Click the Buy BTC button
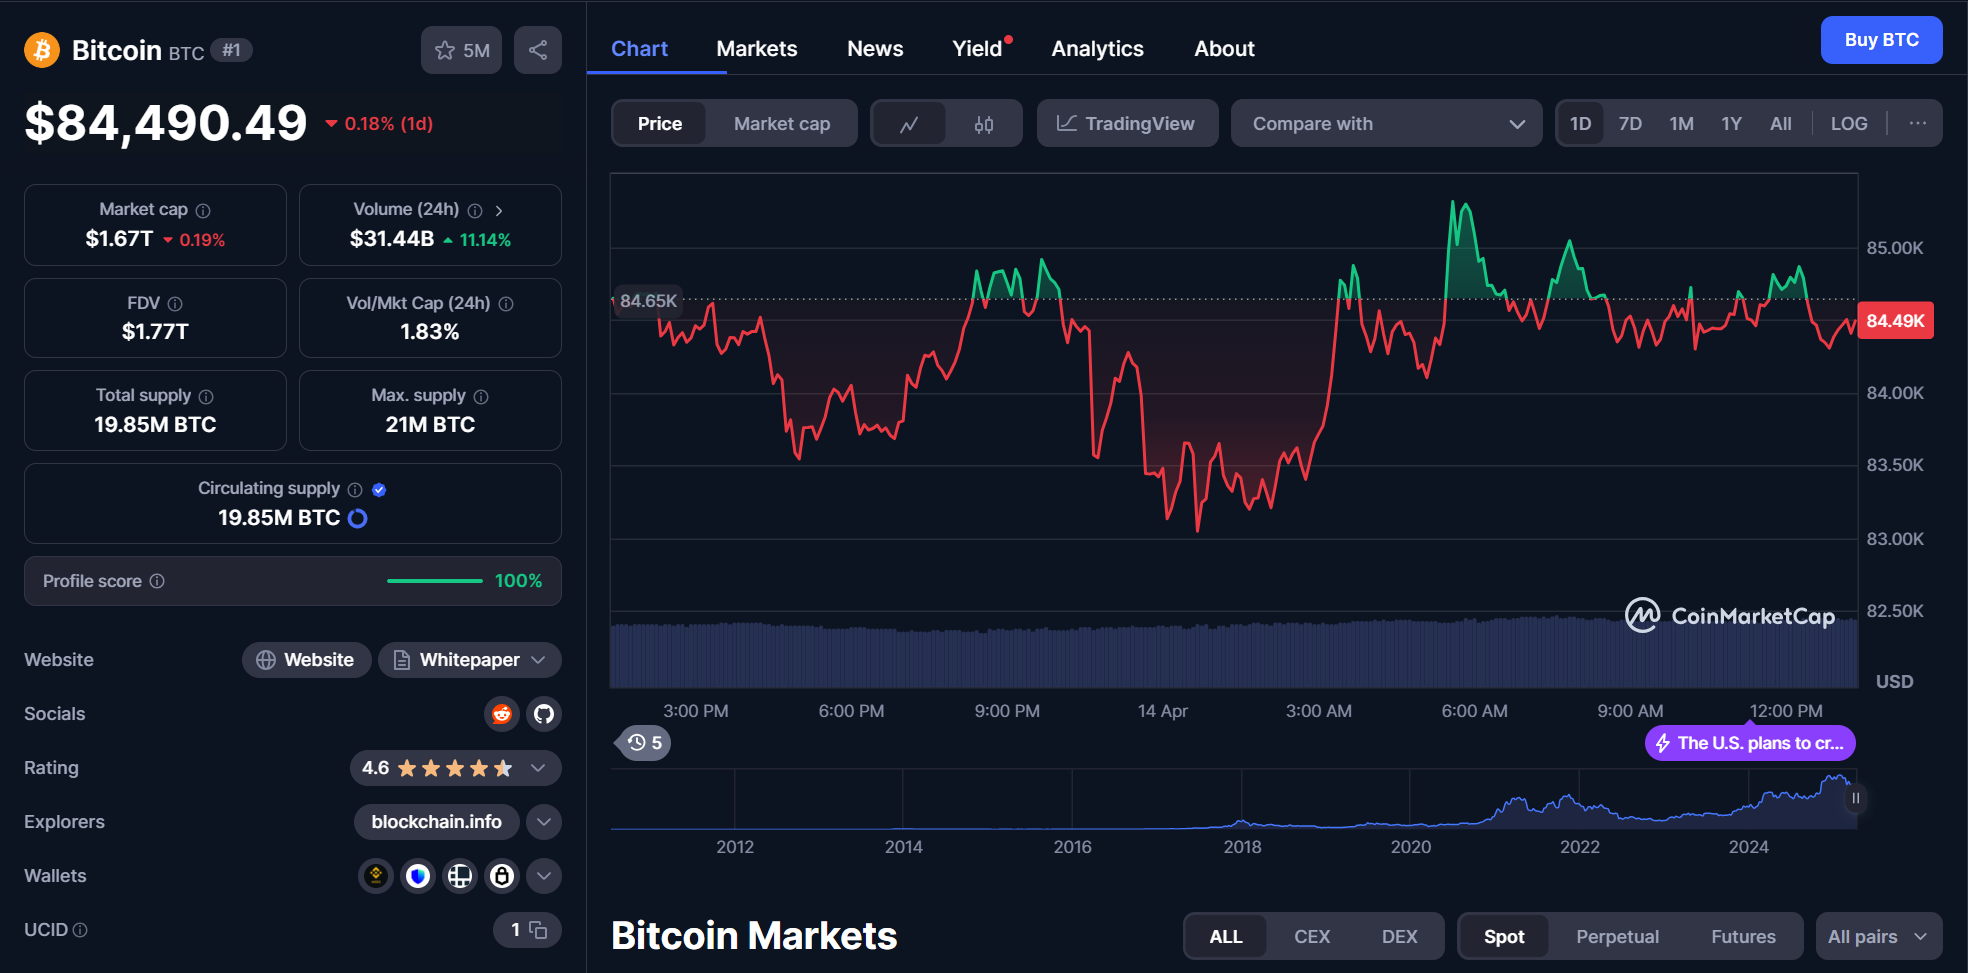 tap(1880, 39)
